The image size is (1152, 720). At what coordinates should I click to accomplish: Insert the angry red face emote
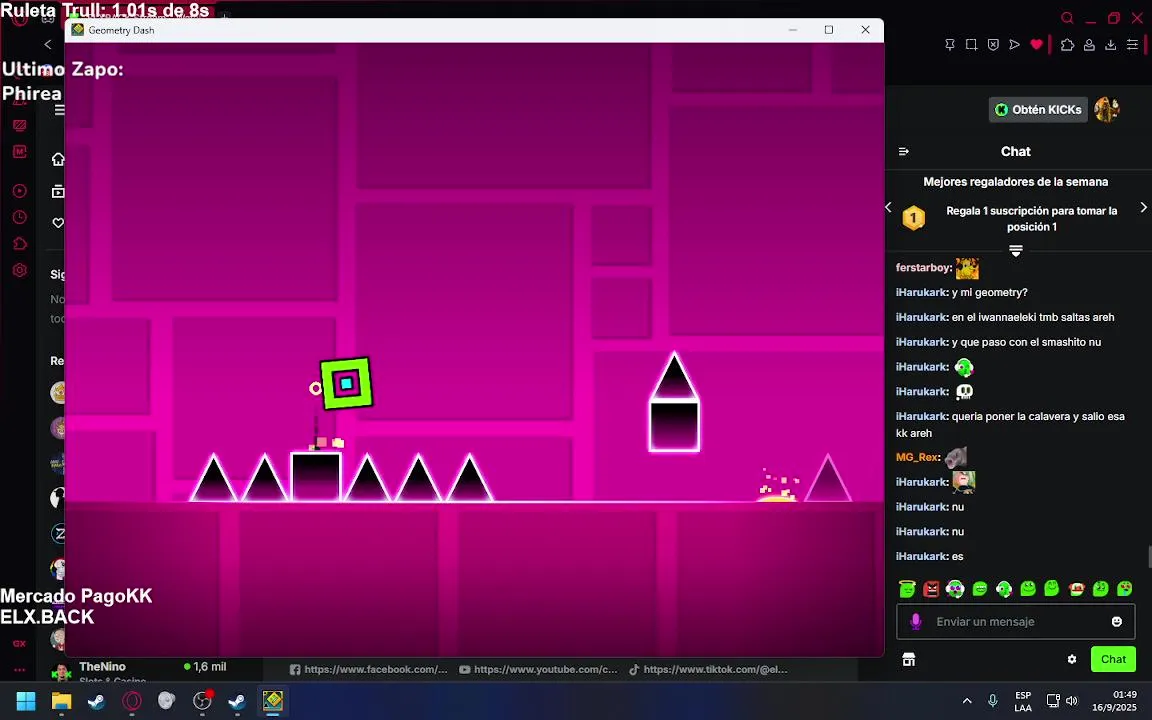click(x=932, y=588)
